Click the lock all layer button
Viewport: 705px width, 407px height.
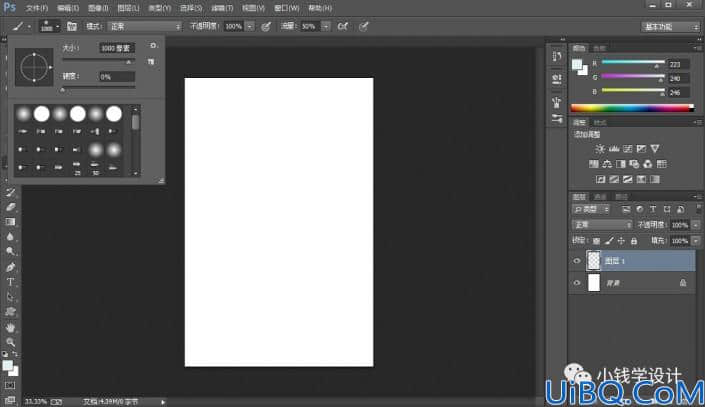point(634,241)
